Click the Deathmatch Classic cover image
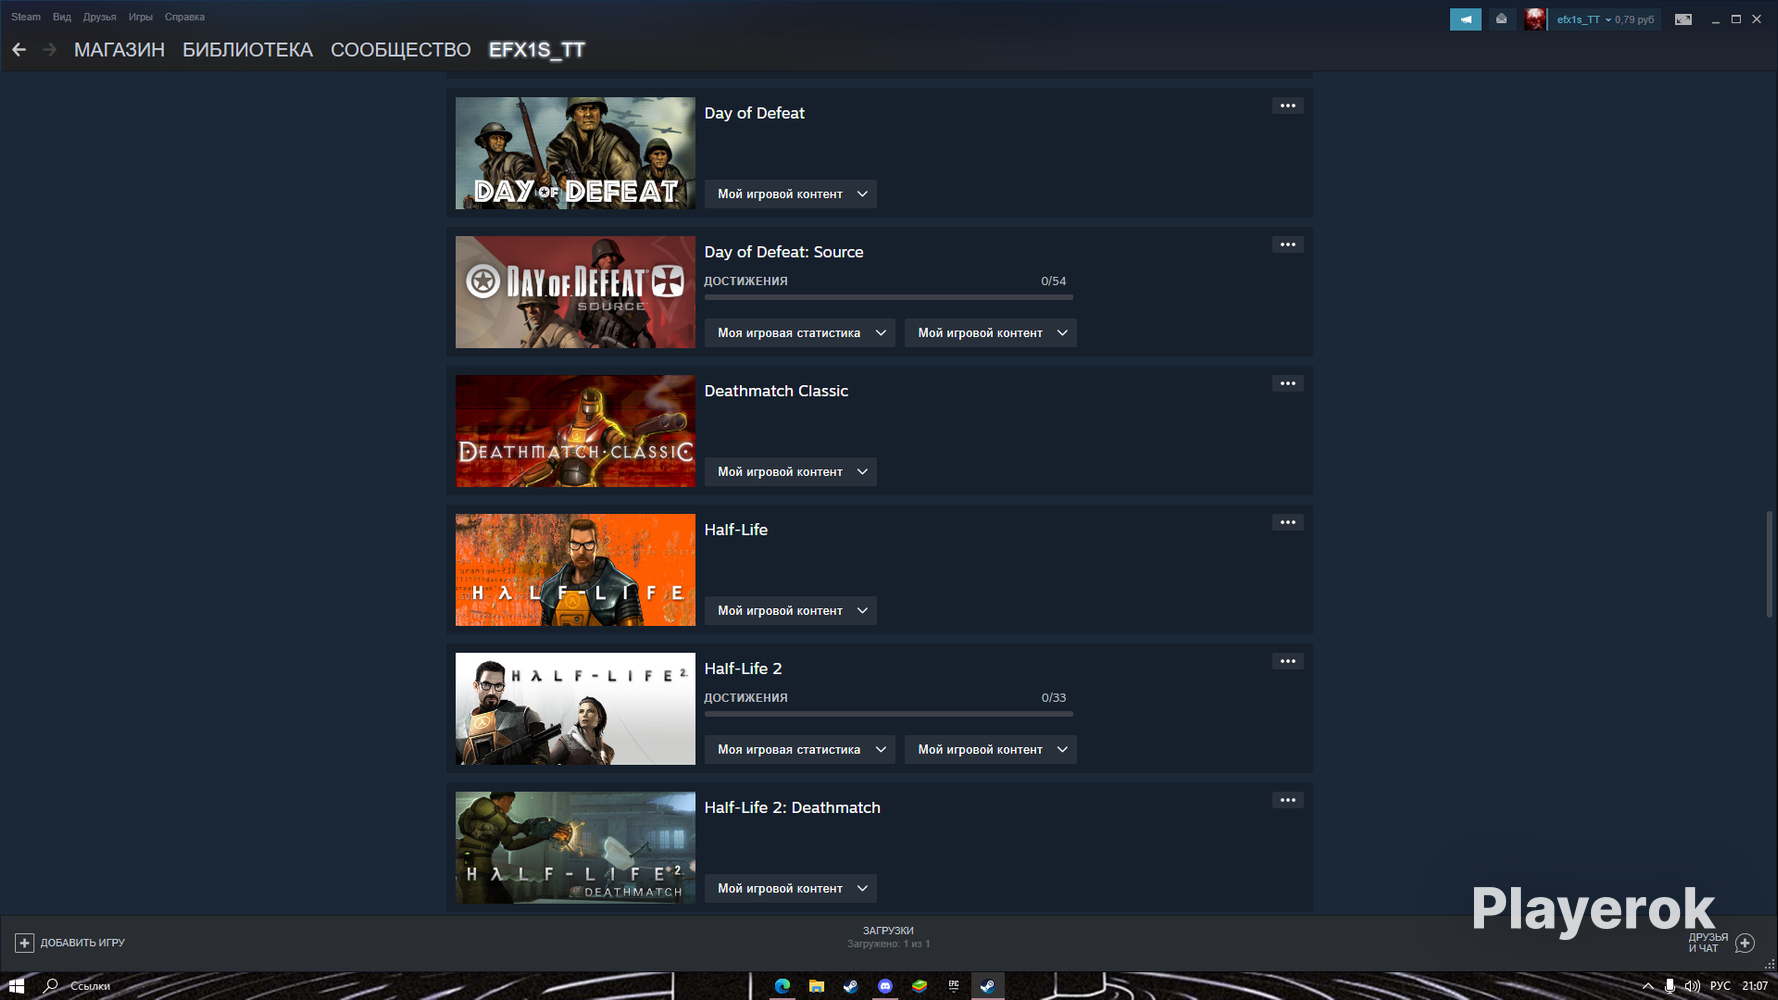The image size is (1778, 1000). 575,431
